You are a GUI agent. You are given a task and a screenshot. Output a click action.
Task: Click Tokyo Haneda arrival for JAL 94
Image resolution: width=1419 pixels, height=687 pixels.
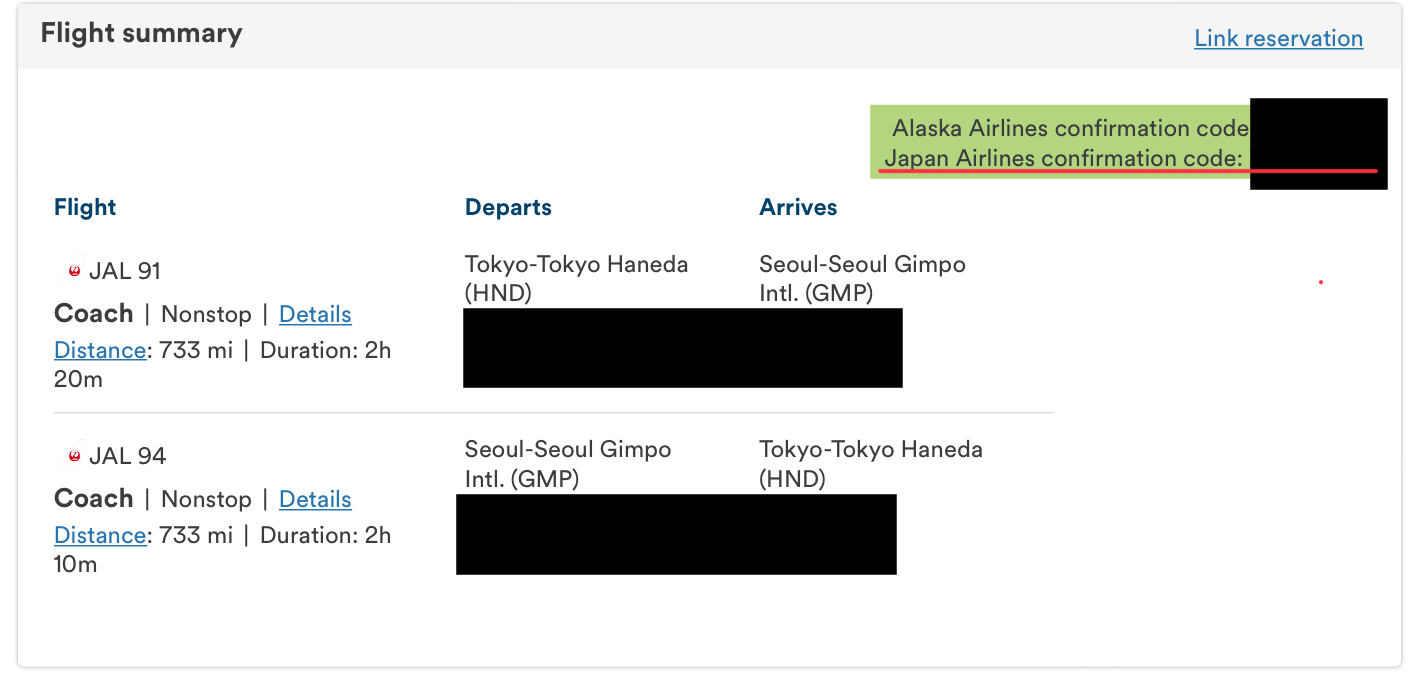pos(871,464)
